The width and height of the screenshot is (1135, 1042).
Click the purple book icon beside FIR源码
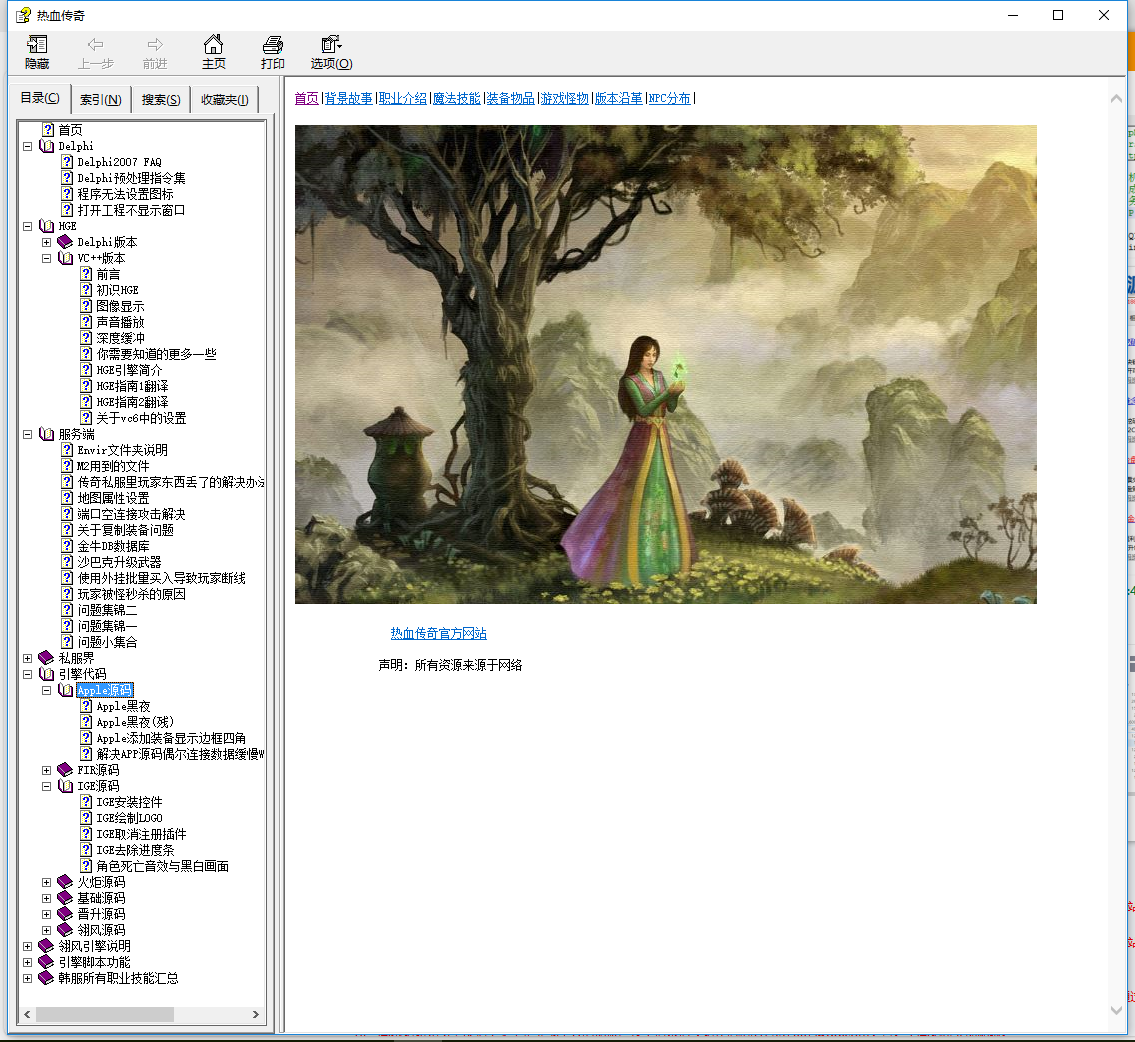(65, 770)
